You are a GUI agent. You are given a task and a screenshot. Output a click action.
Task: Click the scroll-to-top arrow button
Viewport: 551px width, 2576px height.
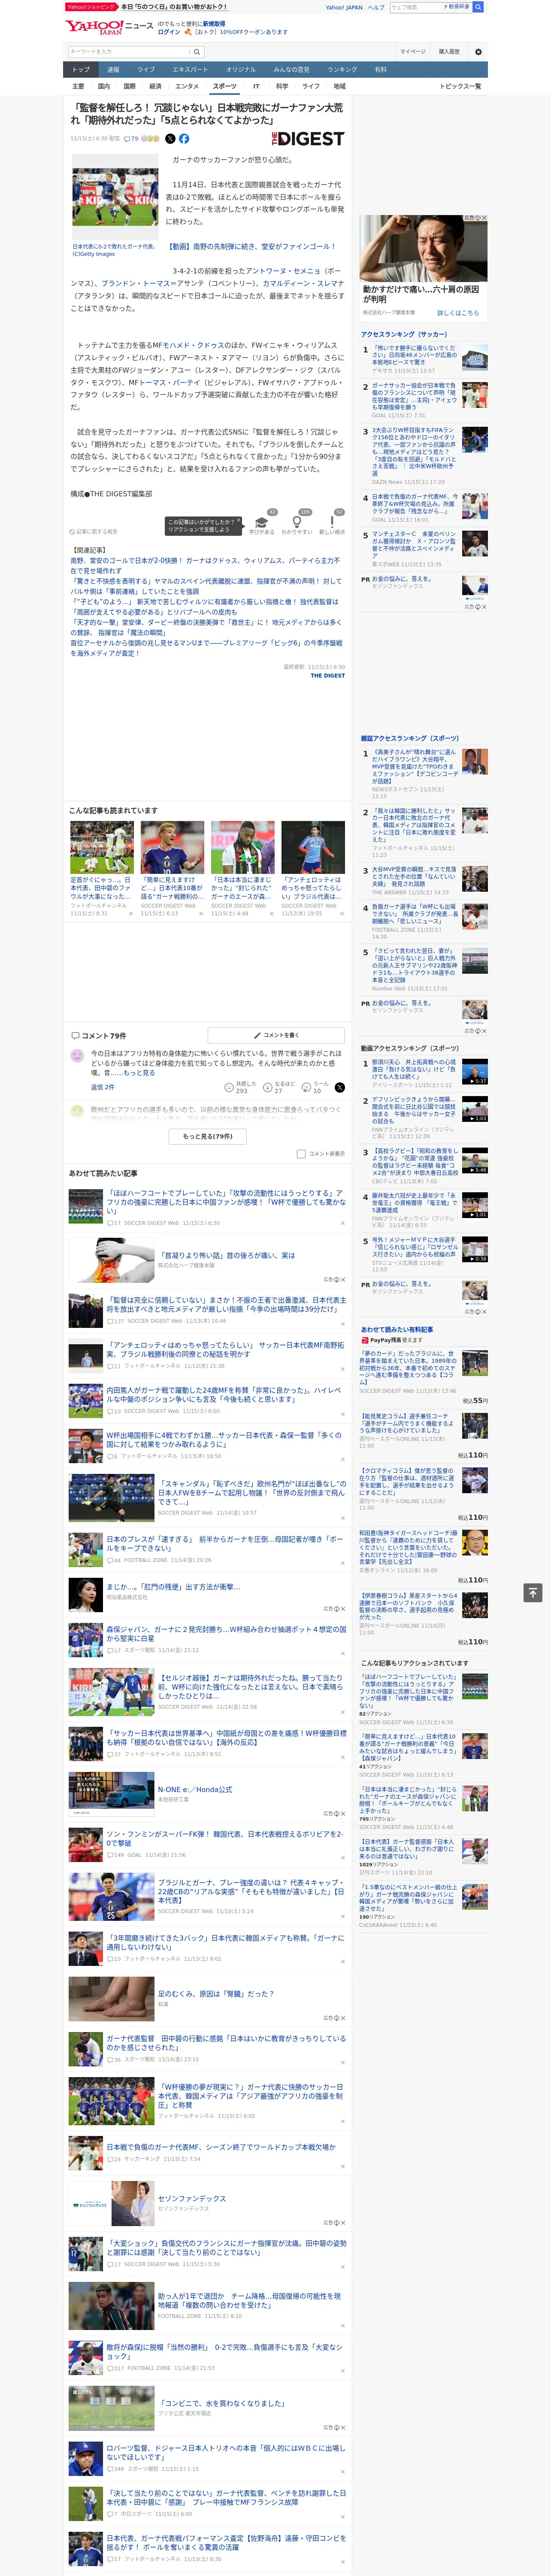[x=533, y=1592]
